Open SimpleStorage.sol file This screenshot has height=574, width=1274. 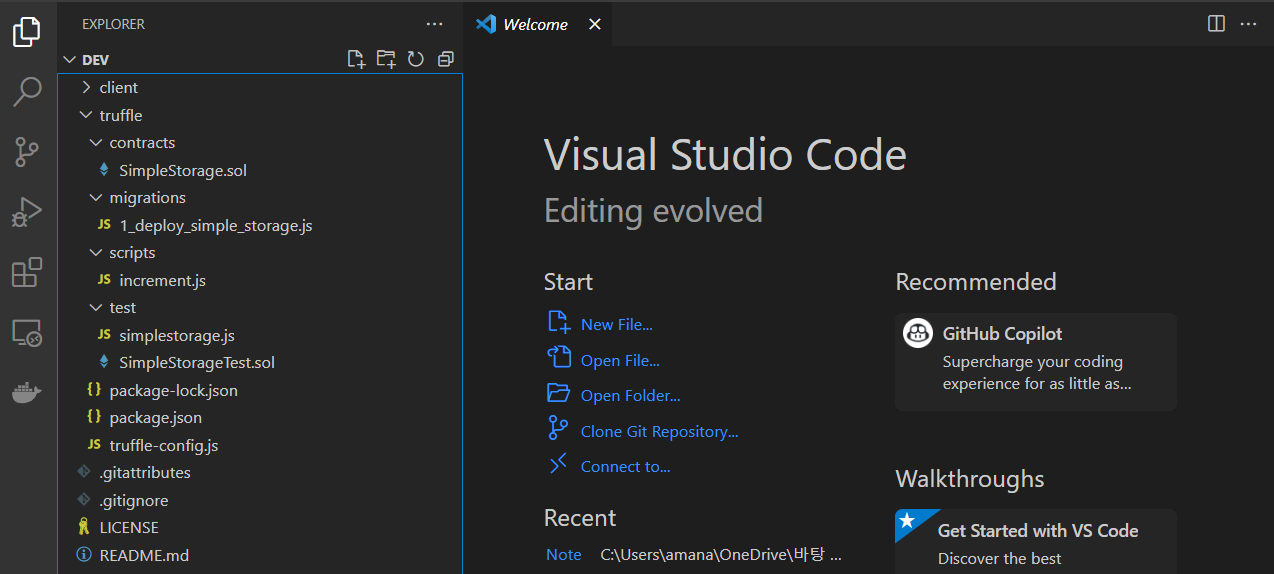coord(260,170)
